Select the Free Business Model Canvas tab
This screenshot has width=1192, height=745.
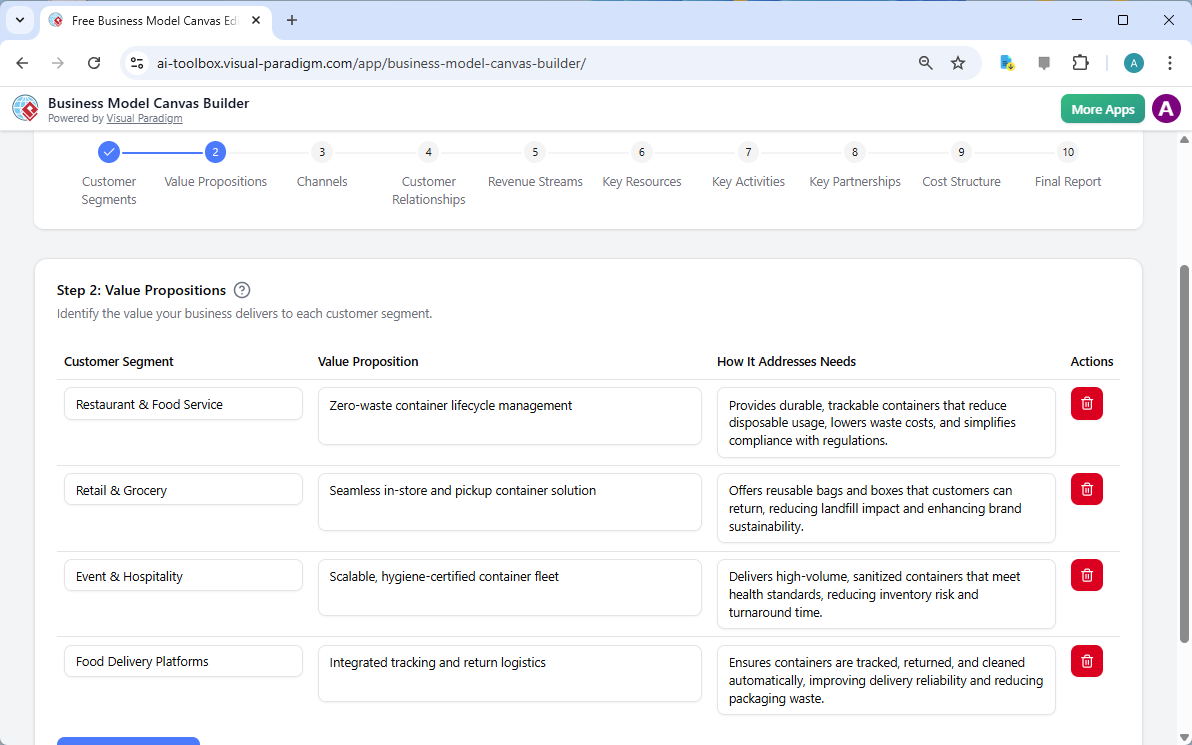click(x=150, y=20)
